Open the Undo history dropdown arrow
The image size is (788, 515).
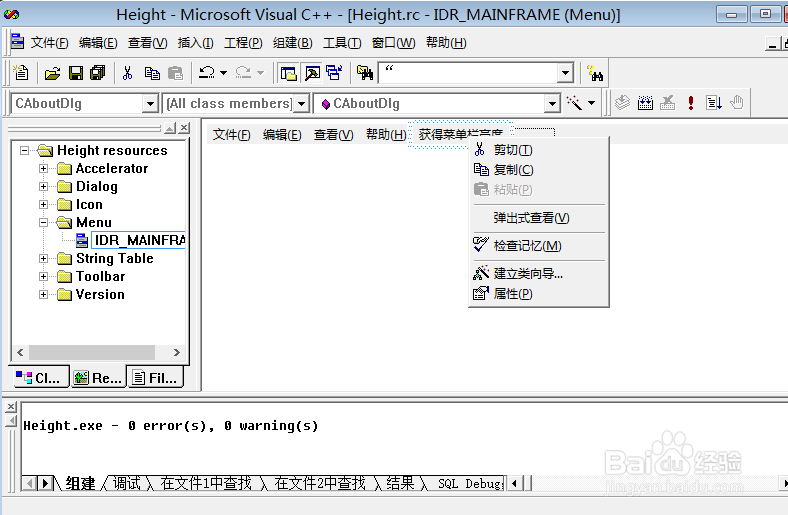pyautogui.click(x=224, y=73)
